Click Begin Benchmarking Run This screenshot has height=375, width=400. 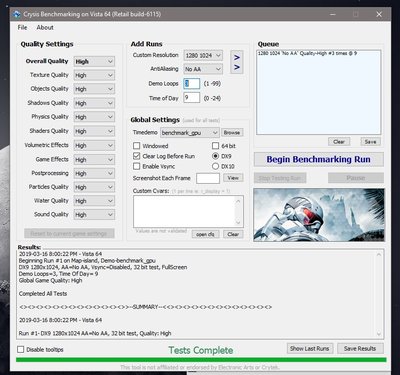319,160
